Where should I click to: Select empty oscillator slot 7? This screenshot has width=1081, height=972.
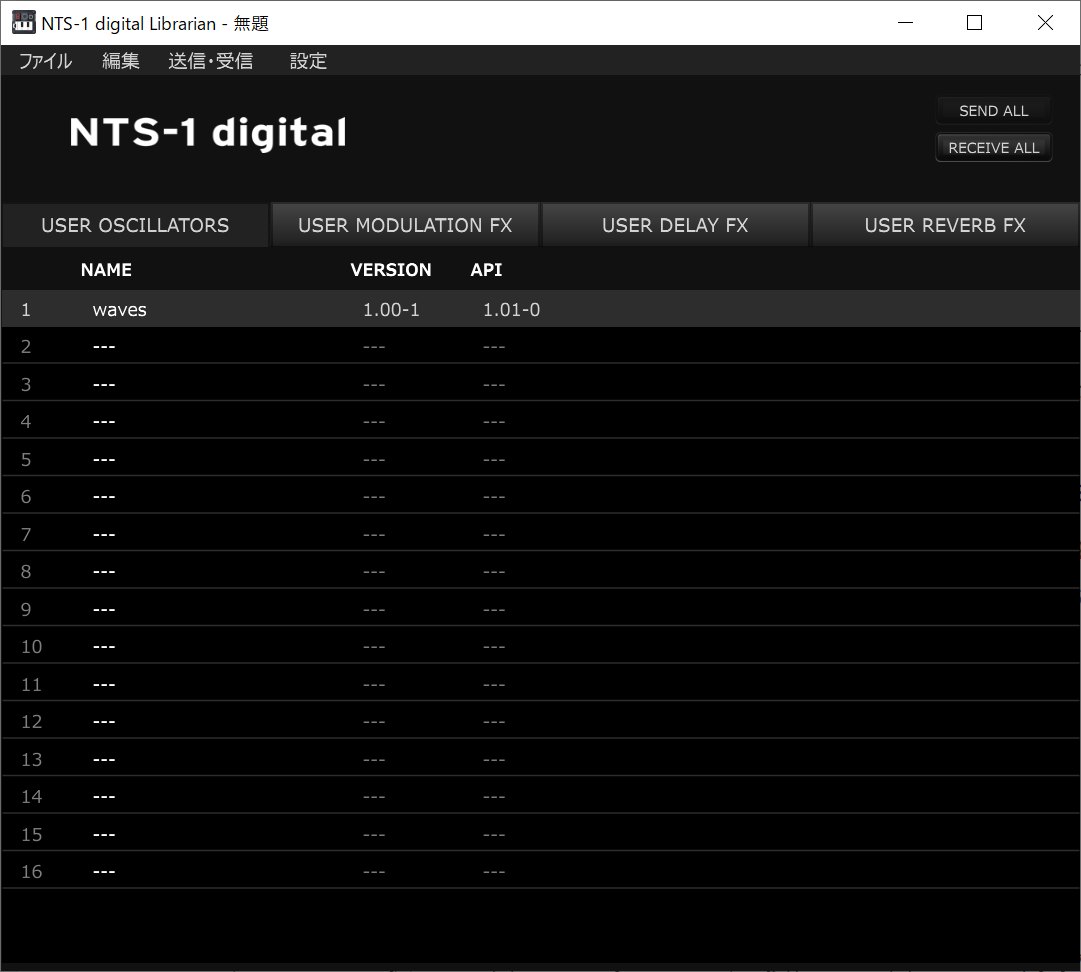point(540,534)
